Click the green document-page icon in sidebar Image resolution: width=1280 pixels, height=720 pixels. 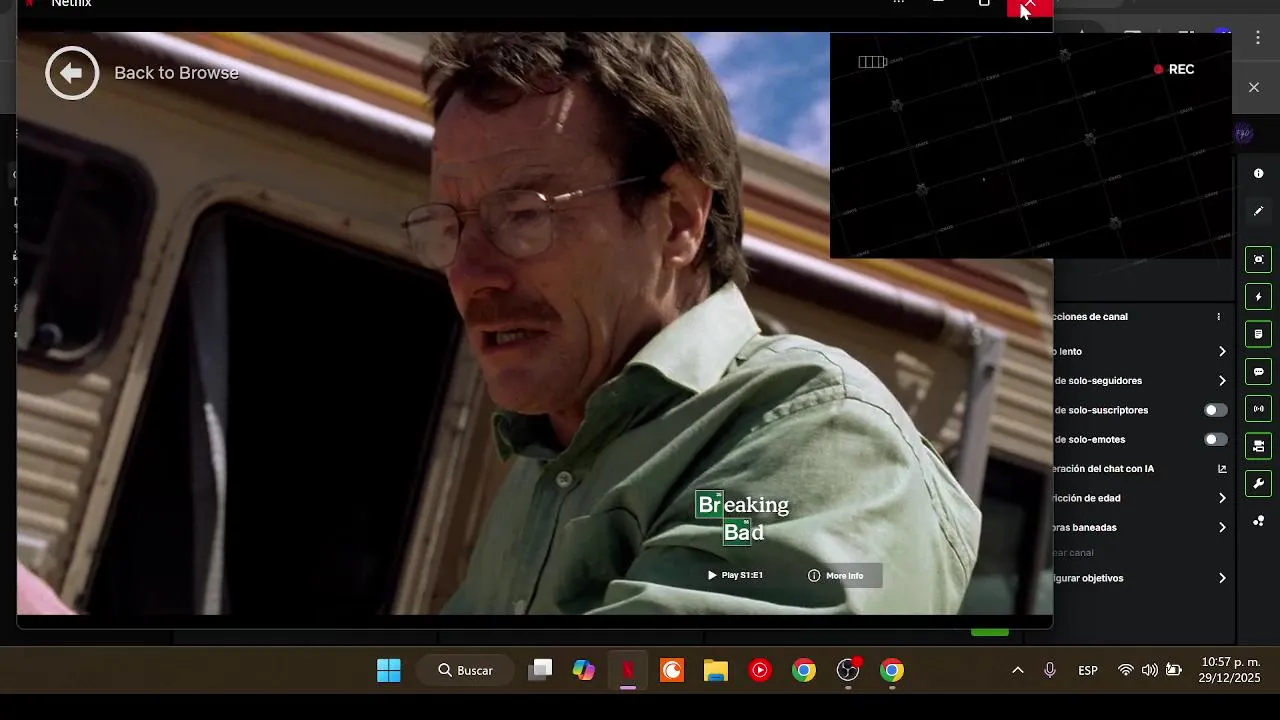coord(1258,334)
